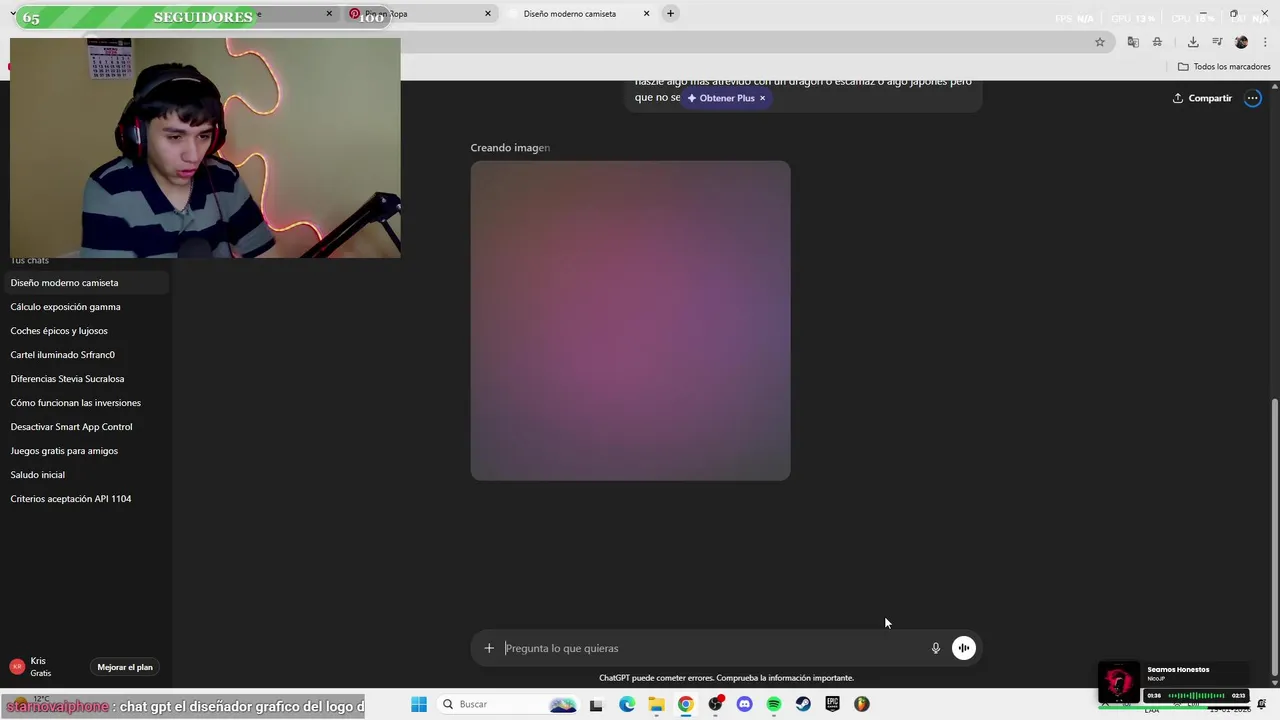Open Epic Games Launcher from taskbar

tap(832, 704)
